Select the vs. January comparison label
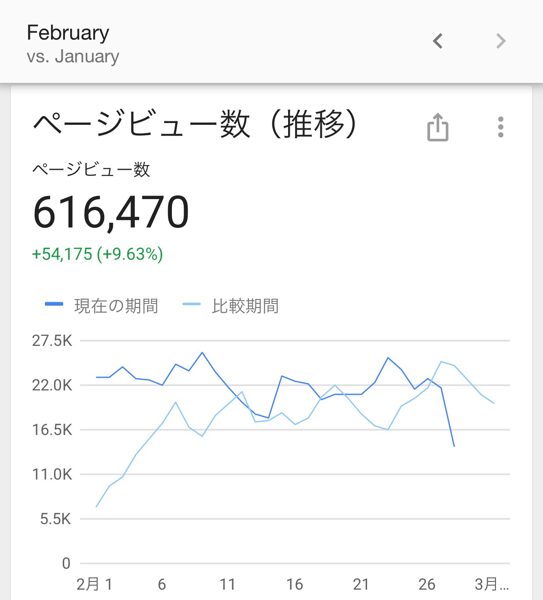Screen dimensions: 543x600 coord(73,57)
